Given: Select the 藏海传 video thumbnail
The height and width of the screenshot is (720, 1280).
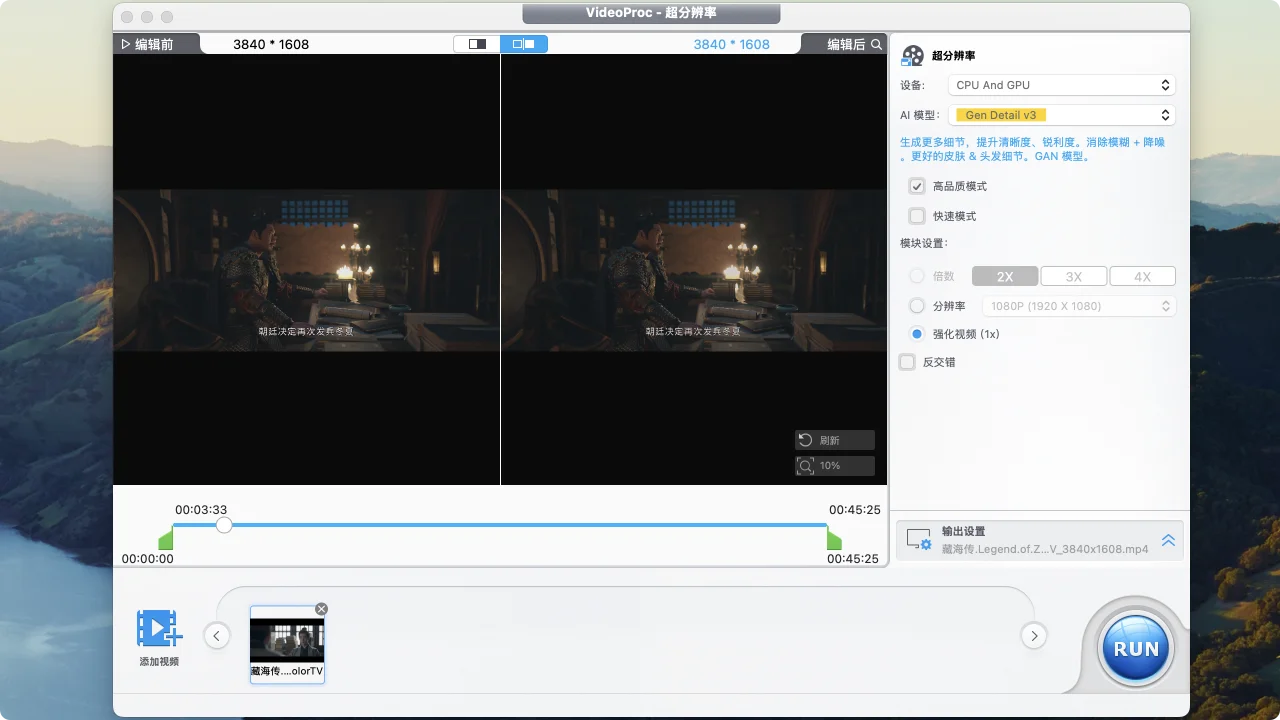Looking at the screenshot, I should (x=287, y=645).
